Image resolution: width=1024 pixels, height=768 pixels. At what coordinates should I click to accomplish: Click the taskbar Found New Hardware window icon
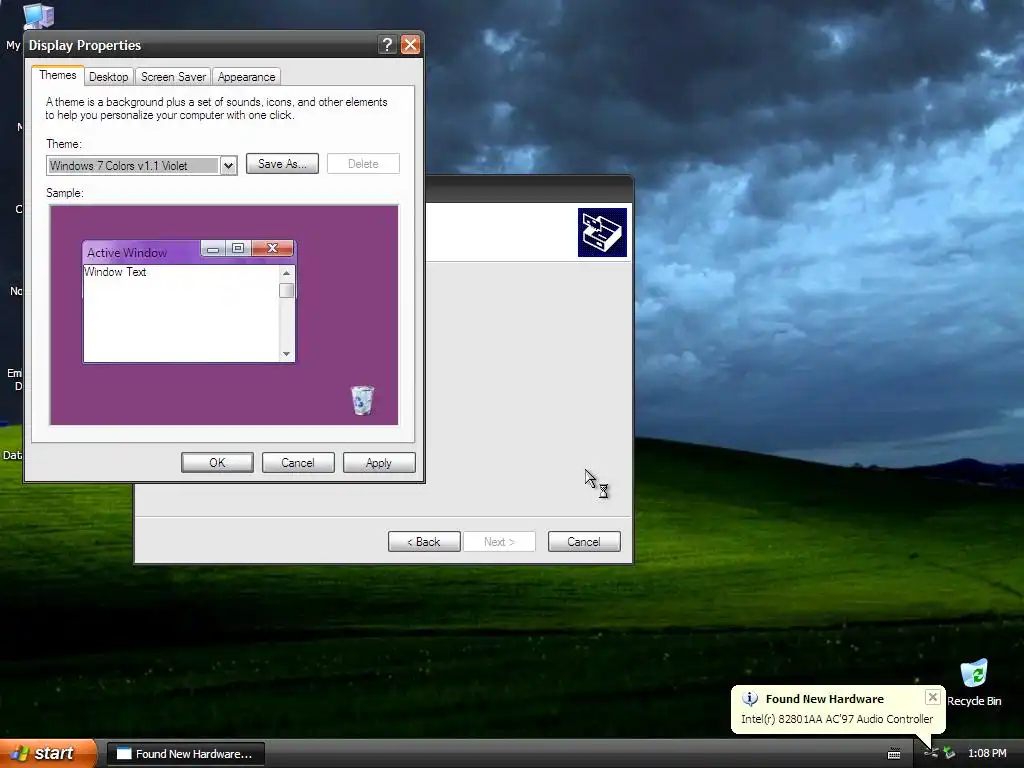(x=124, y=754)
